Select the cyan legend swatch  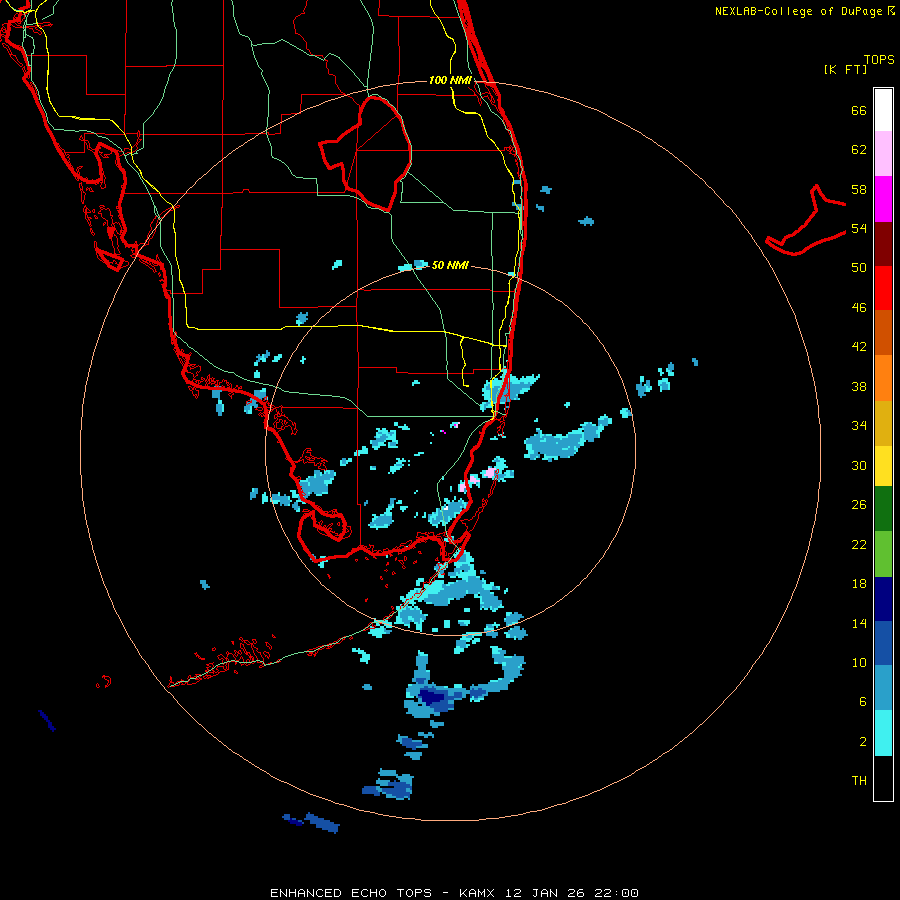point(883,733)
